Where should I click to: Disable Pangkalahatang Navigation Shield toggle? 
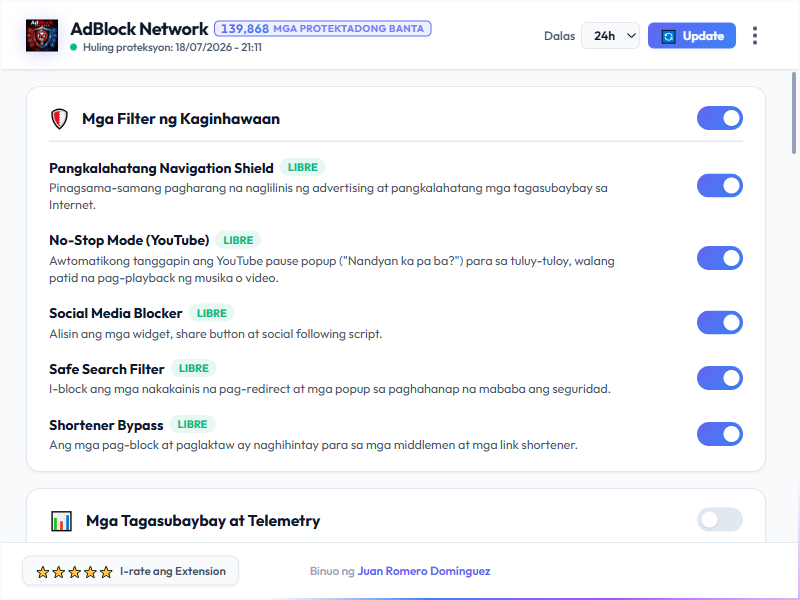[719, 186]
